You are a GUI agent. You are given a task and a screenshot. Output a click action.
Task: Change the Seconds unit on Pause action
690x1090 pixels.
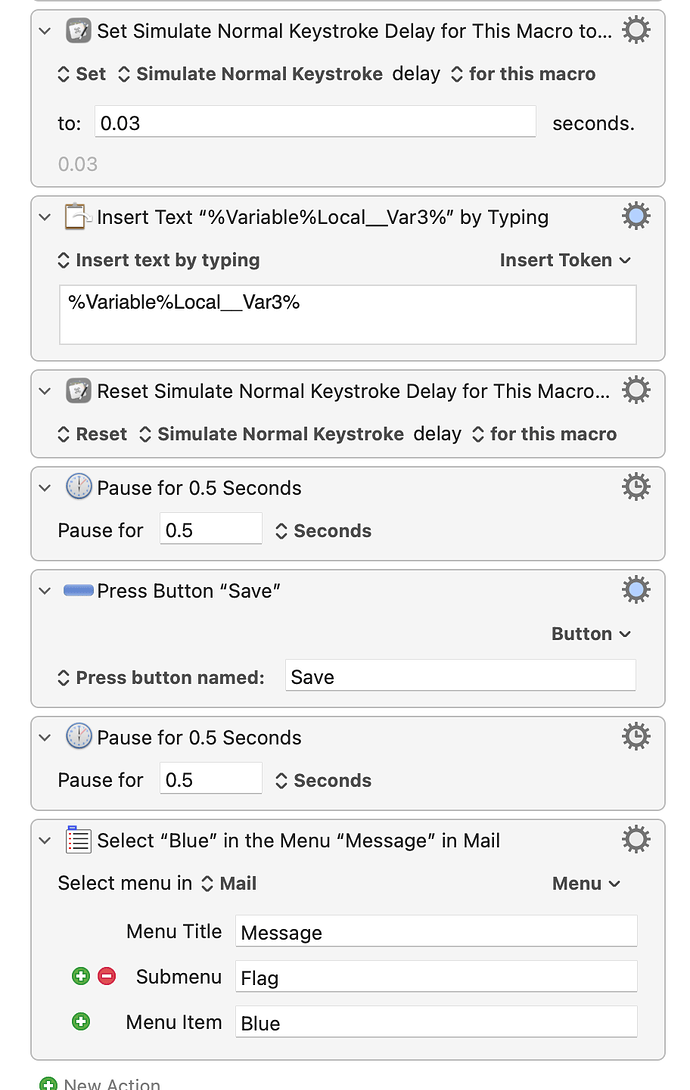click(x=322, y=531)
